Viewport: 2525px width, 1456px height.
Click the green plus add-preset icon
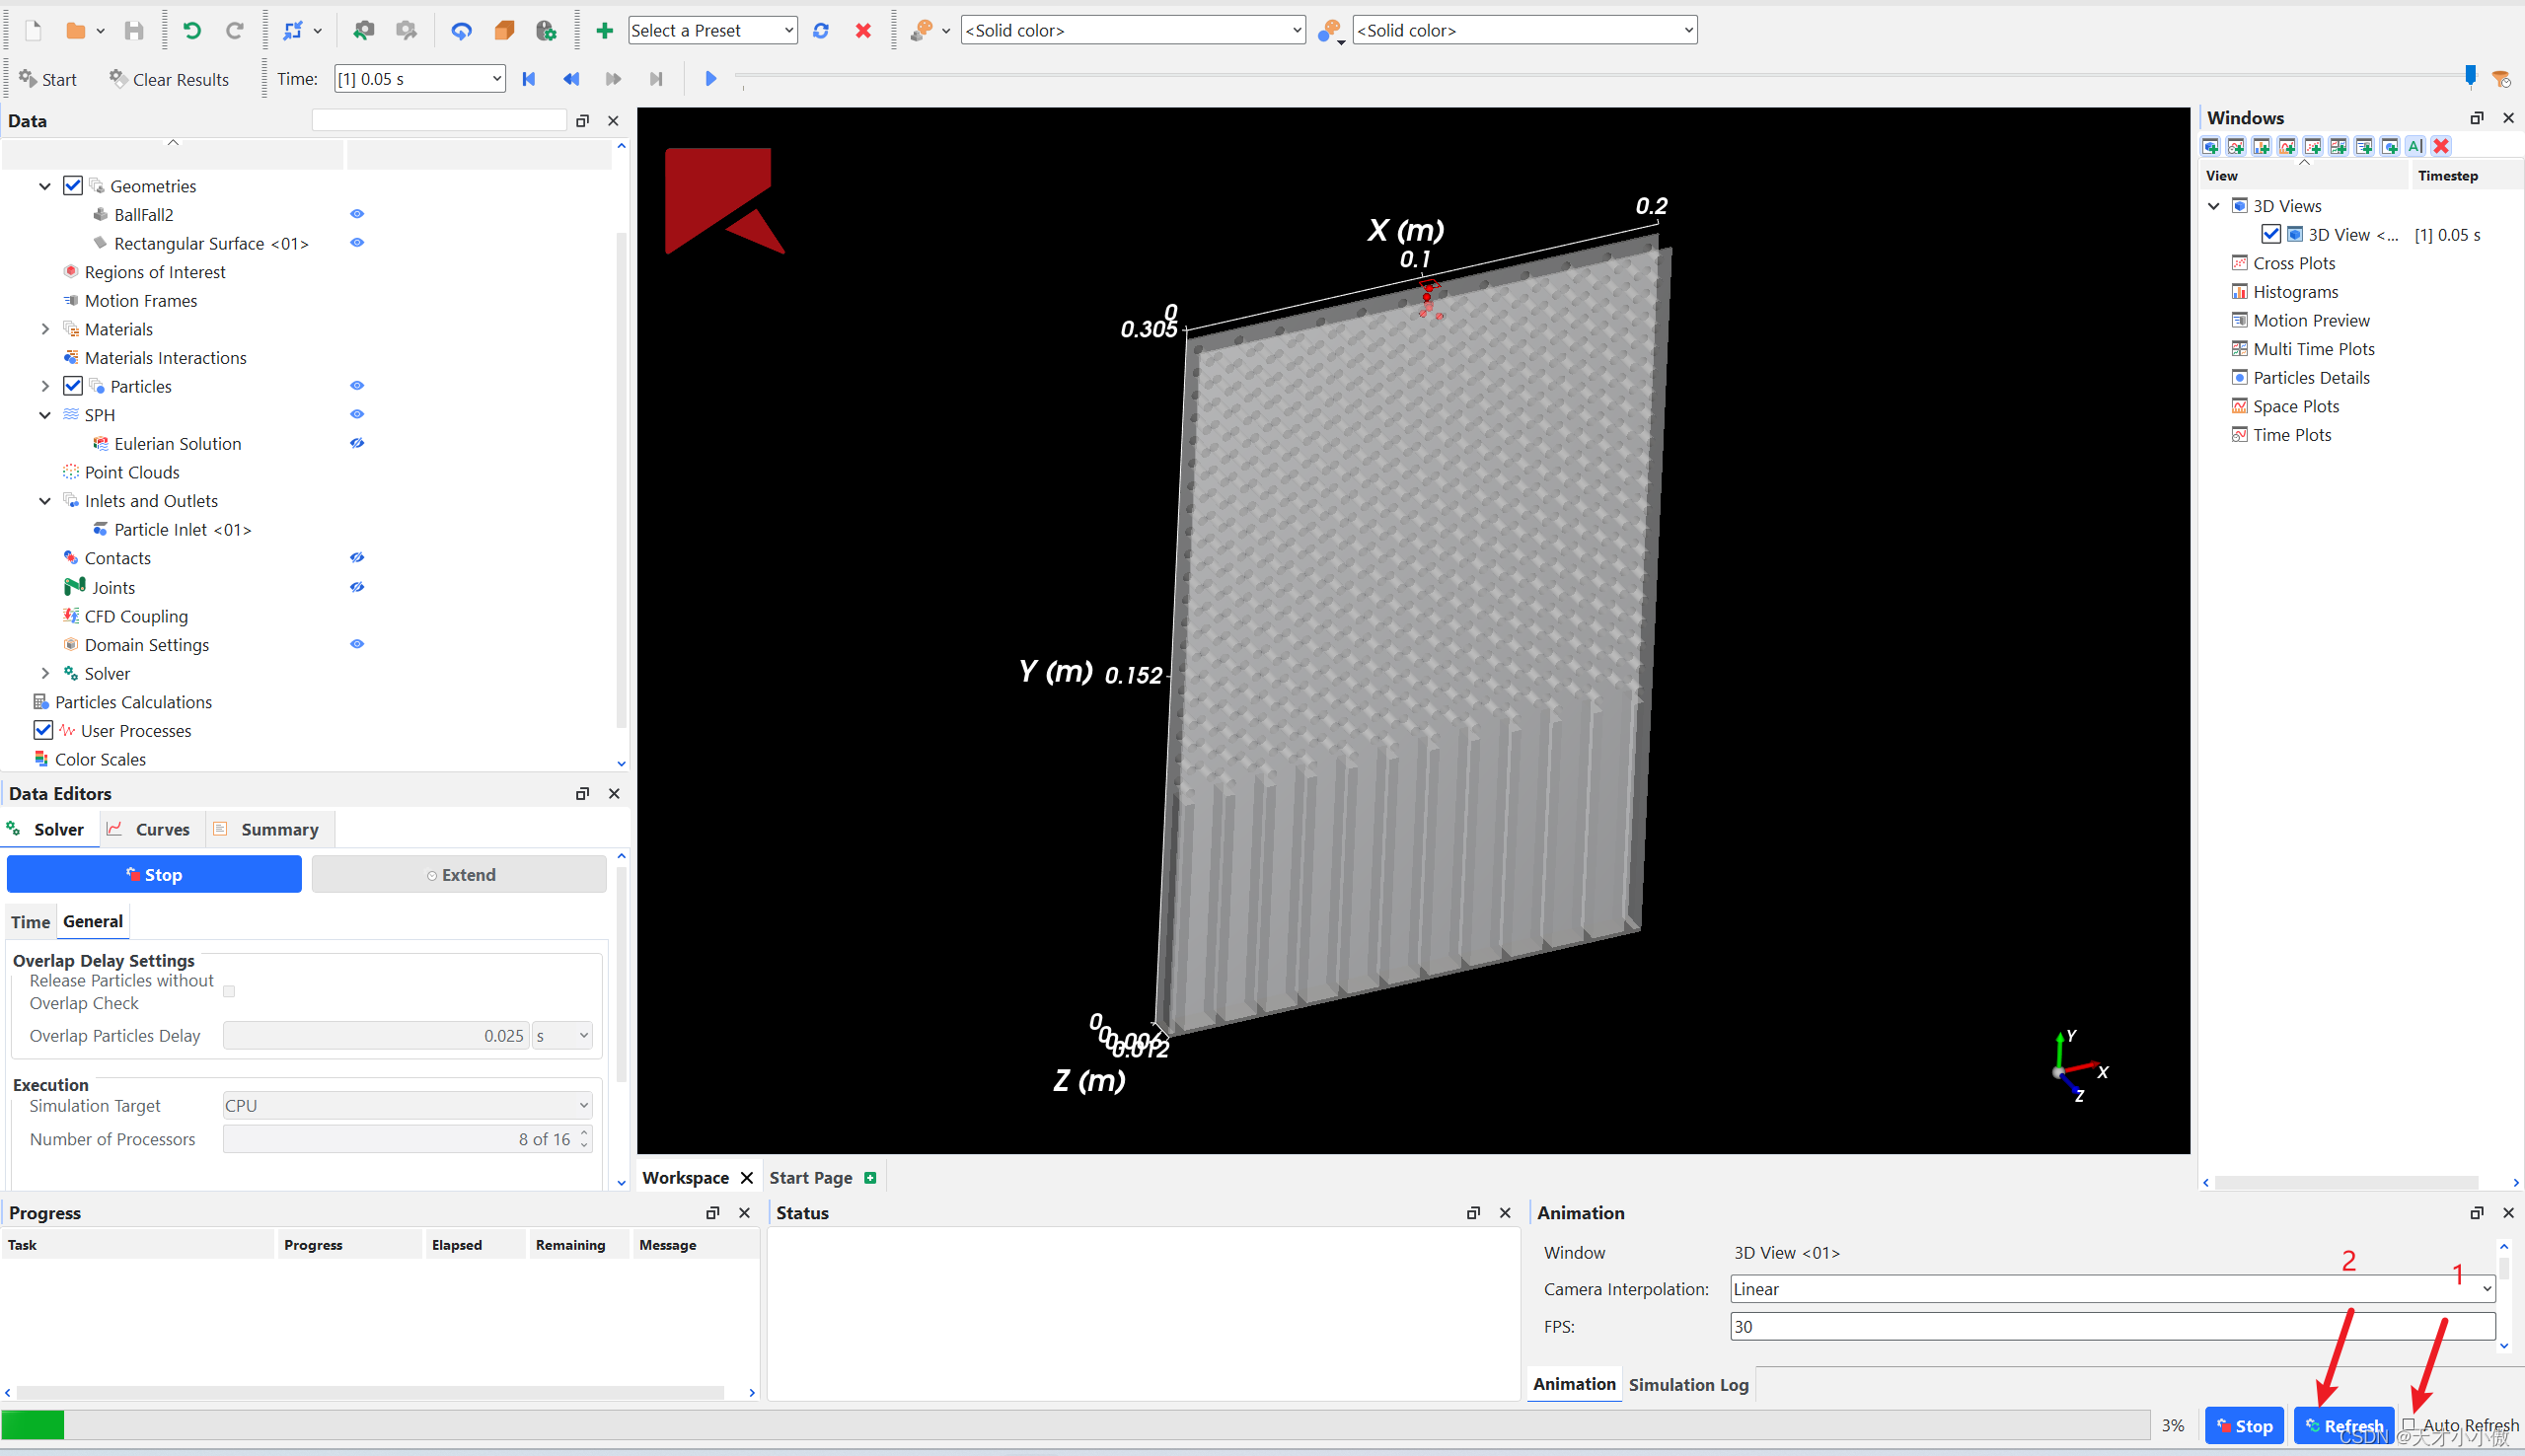[x=604, y=30]
